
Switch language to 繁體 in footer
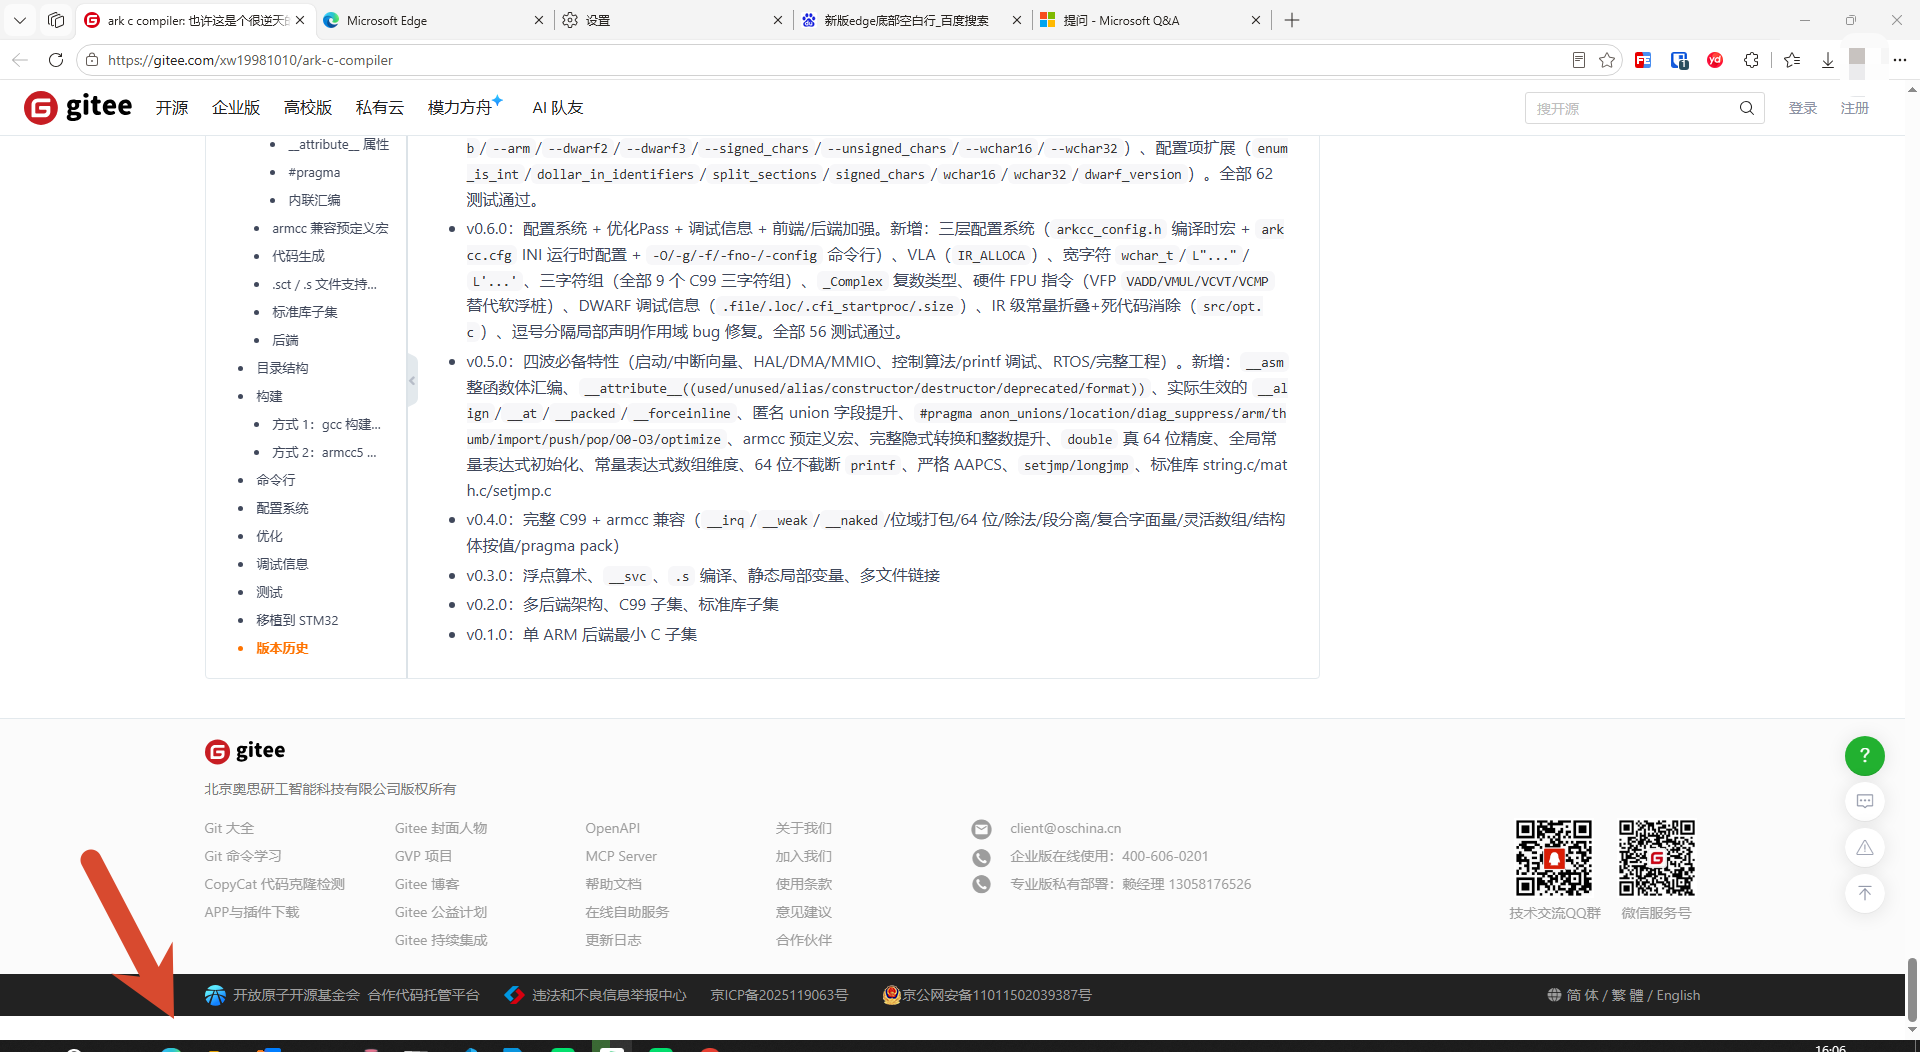tap(1627, 995)
